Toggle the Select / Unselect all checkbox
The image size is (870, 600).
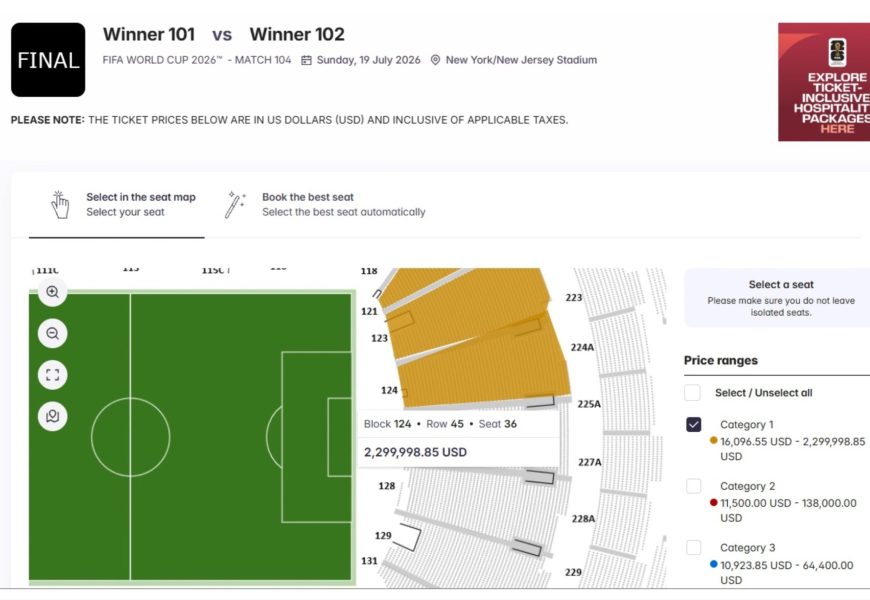pos(693,393)
